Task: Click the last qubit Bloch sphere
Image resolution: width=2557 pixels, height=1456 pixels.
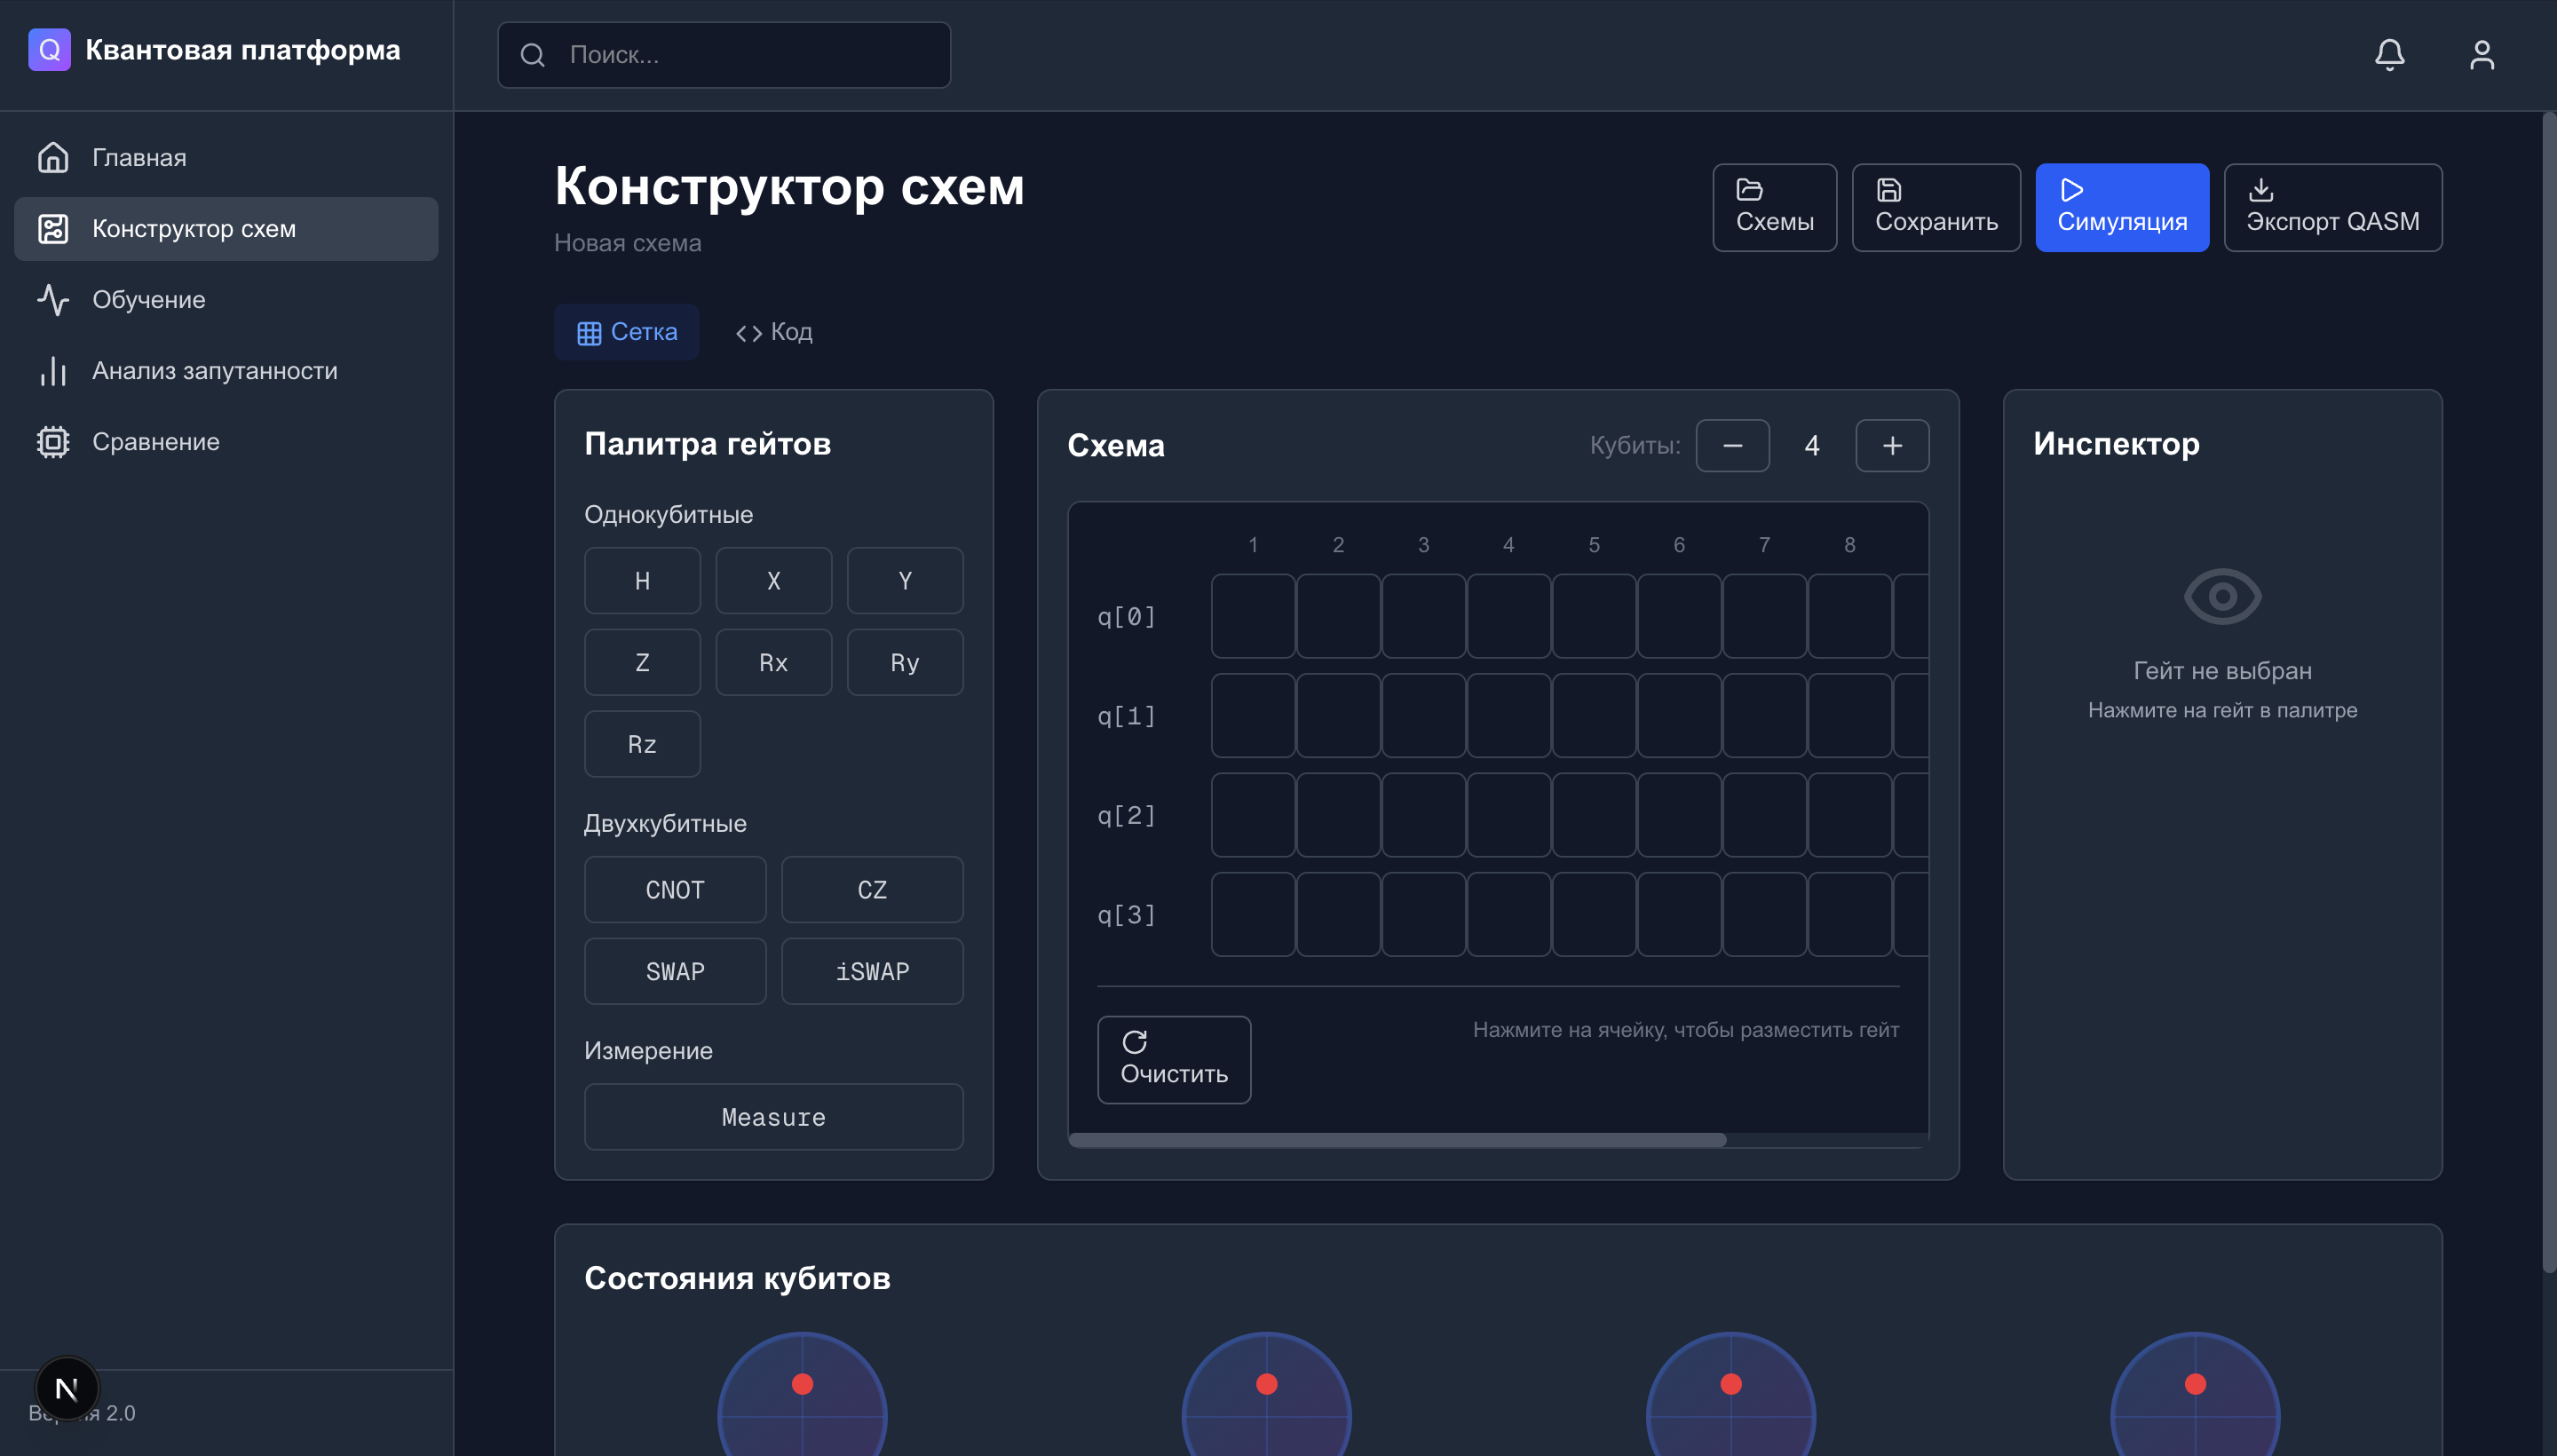Action: coord(2195,1394)
